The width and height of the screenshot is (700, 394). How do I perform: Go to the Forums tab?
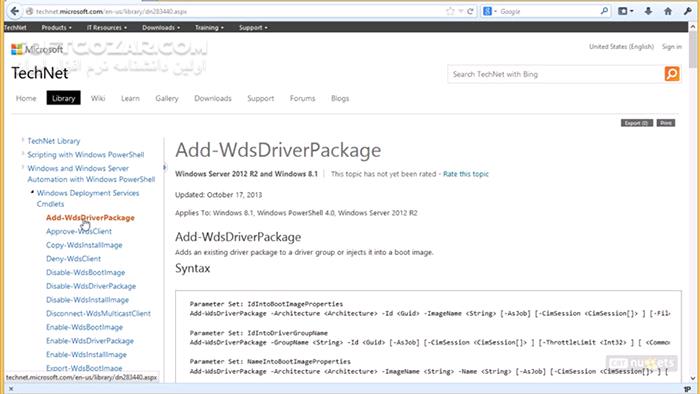302,98
